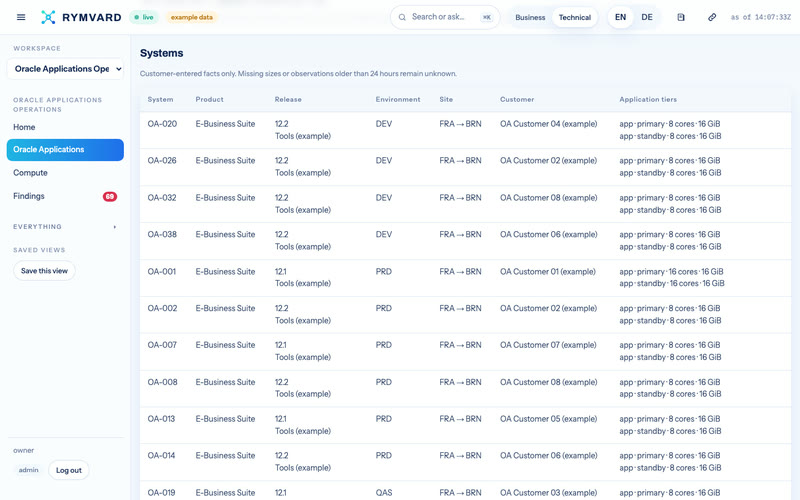Click OA Customer 05 (example) cell
800x500 pixels.
click(x=548, y=419)
